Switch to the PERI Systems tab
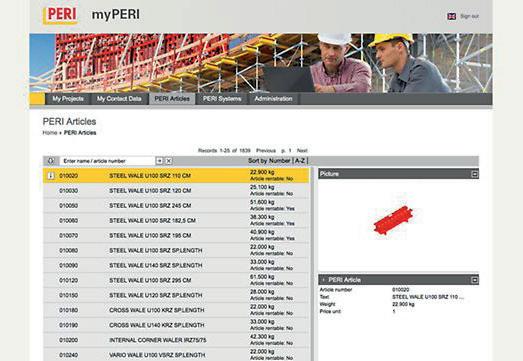523x361 pixels. coord(222,99)
